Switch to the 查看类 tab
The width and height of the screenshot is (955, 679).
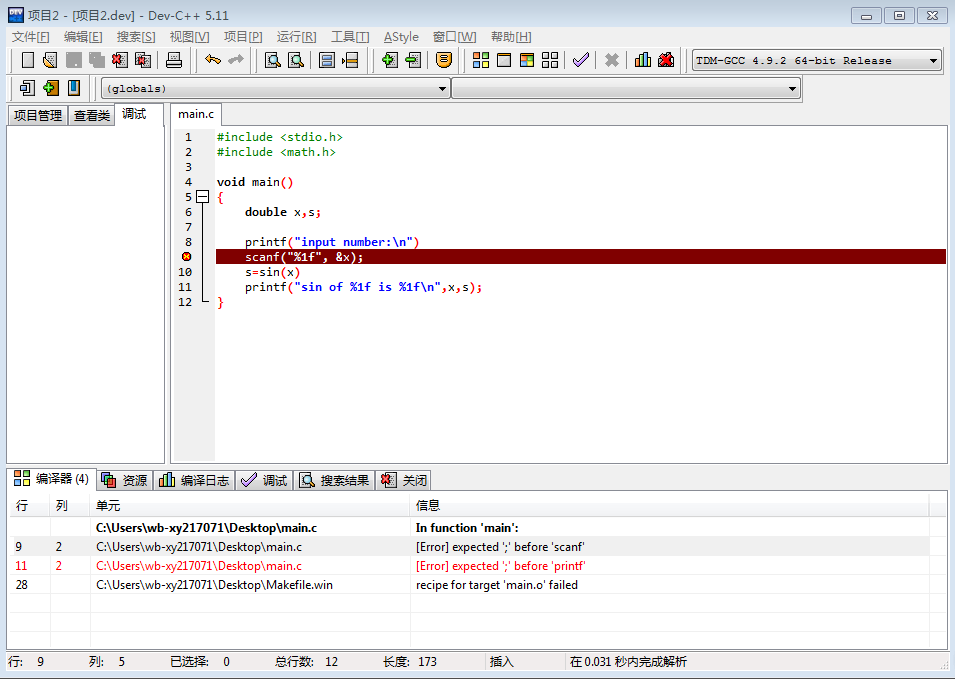click(x=92, y=115)
